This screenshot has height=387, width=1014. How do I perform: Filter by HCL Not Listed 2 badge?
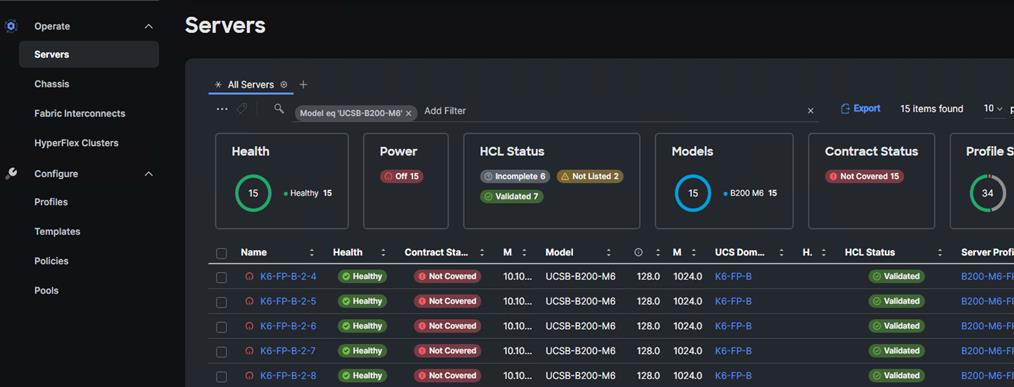[589, 176]
